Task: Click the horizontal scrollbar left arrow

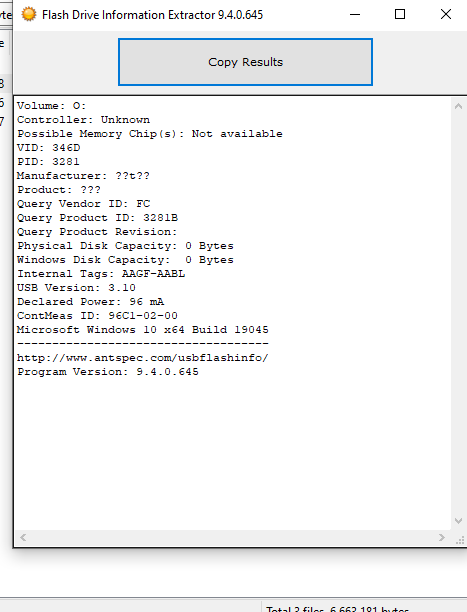Action: point(23,537)
